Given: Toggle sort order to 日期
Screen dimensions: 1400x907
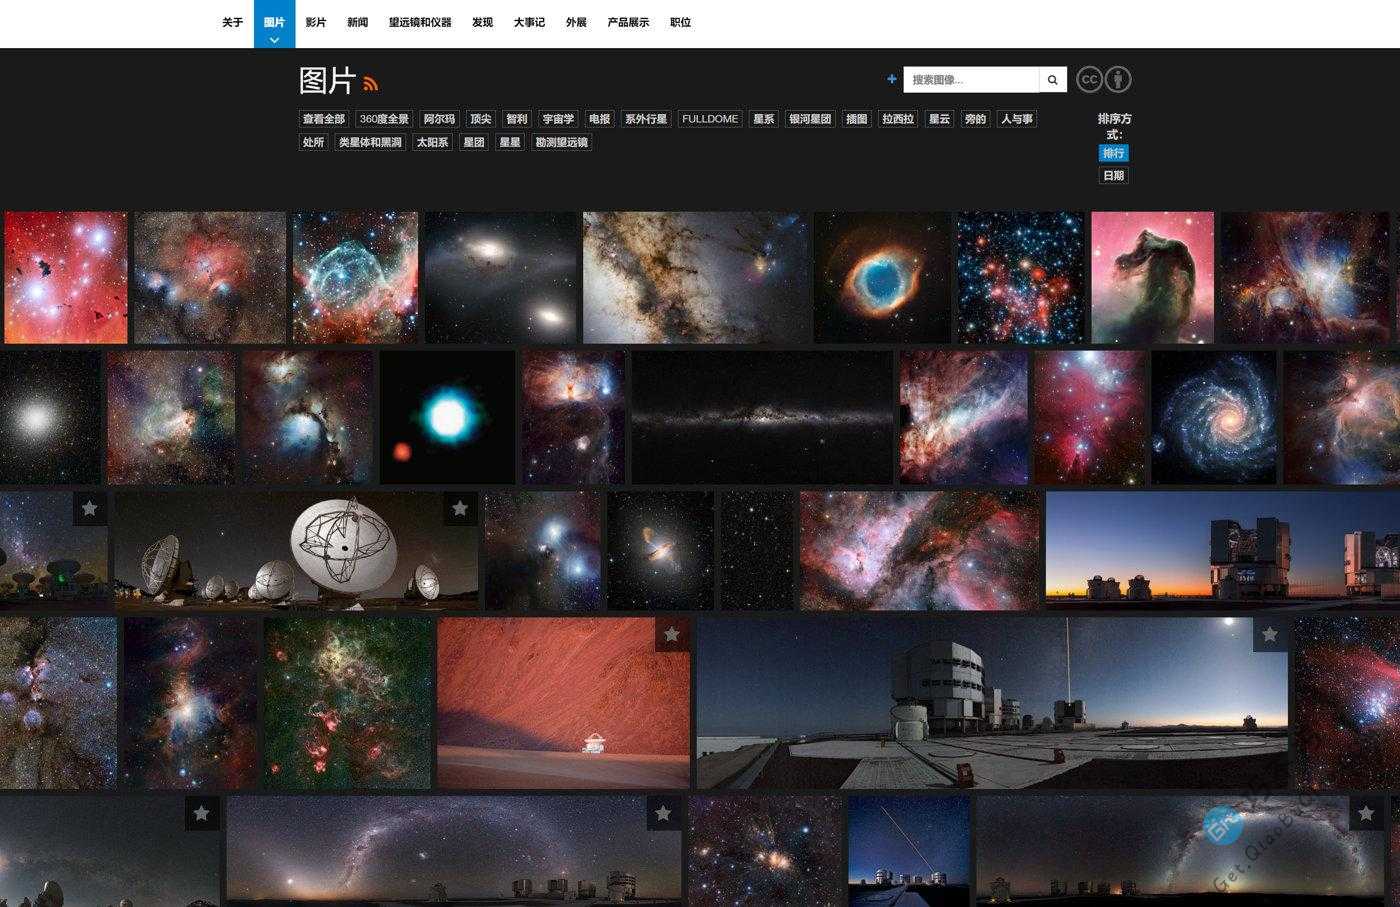Looking at the screenshot, I should tap(1113, 175).
